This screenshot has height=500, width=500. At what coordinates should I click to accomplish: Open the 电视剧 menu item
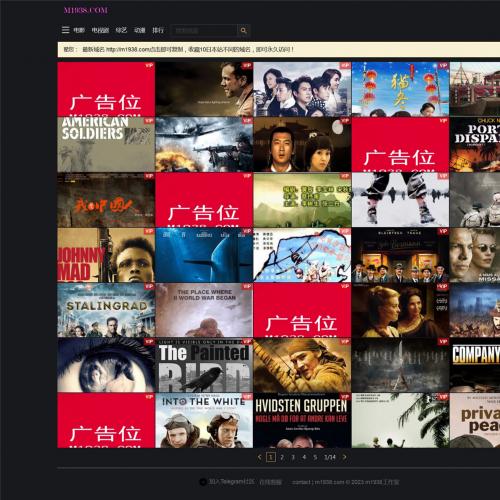(x=100, y=30)
